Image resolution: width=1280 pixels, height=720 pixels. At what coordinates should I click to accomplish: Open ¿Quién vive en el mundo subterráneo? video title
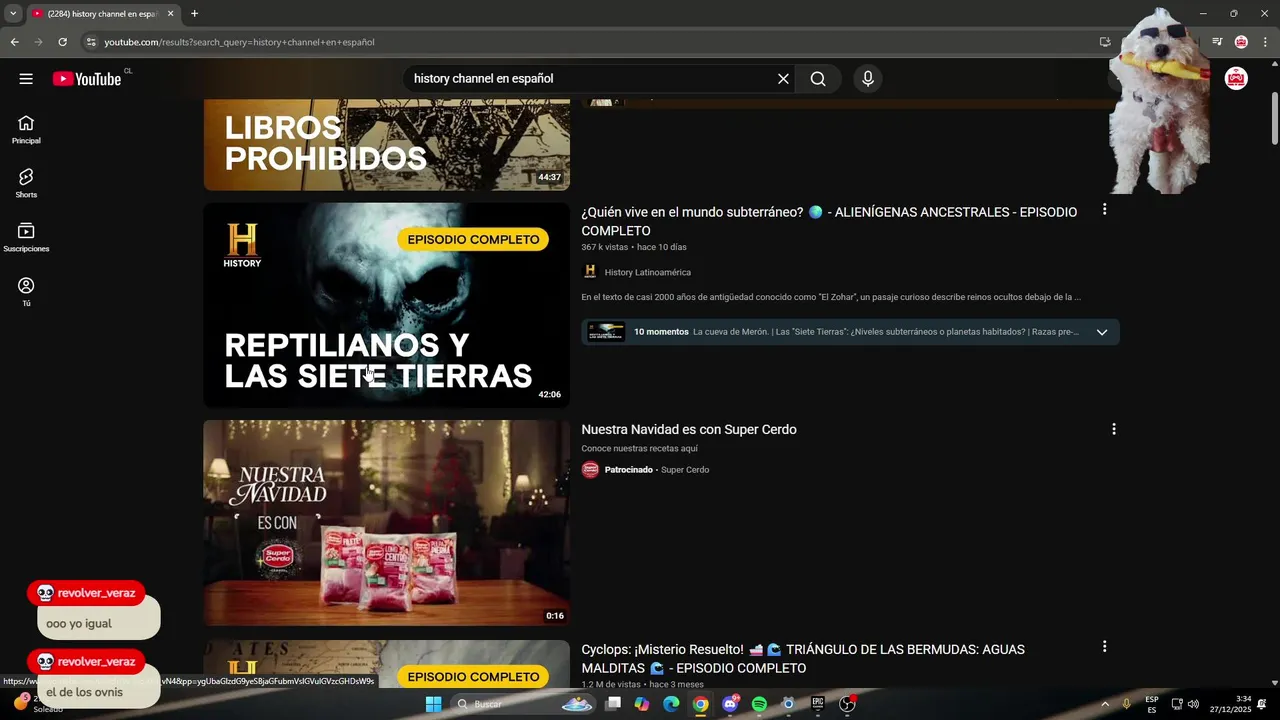(x=829, y=221)
